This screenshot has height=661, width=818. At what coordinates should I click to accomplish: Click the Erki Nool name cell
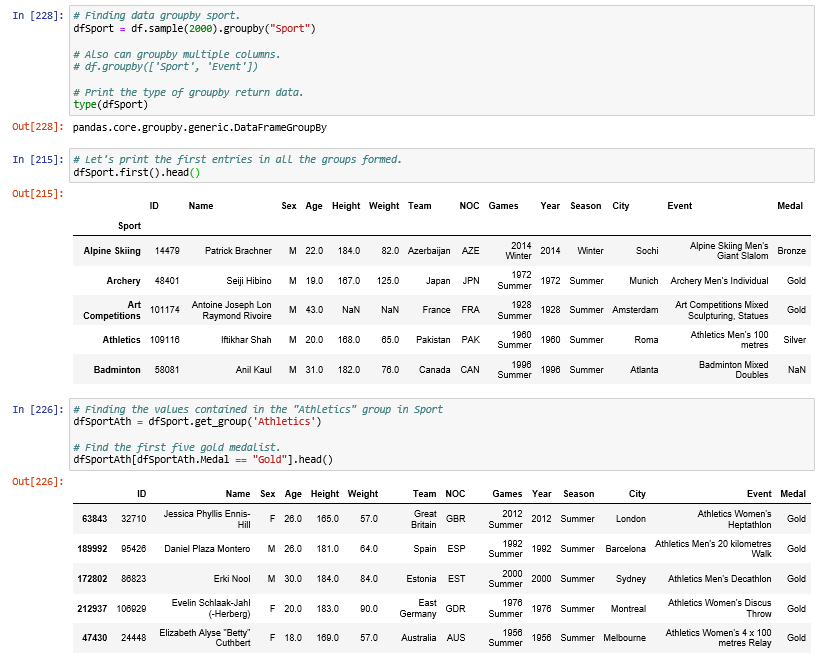click(230, 579)
